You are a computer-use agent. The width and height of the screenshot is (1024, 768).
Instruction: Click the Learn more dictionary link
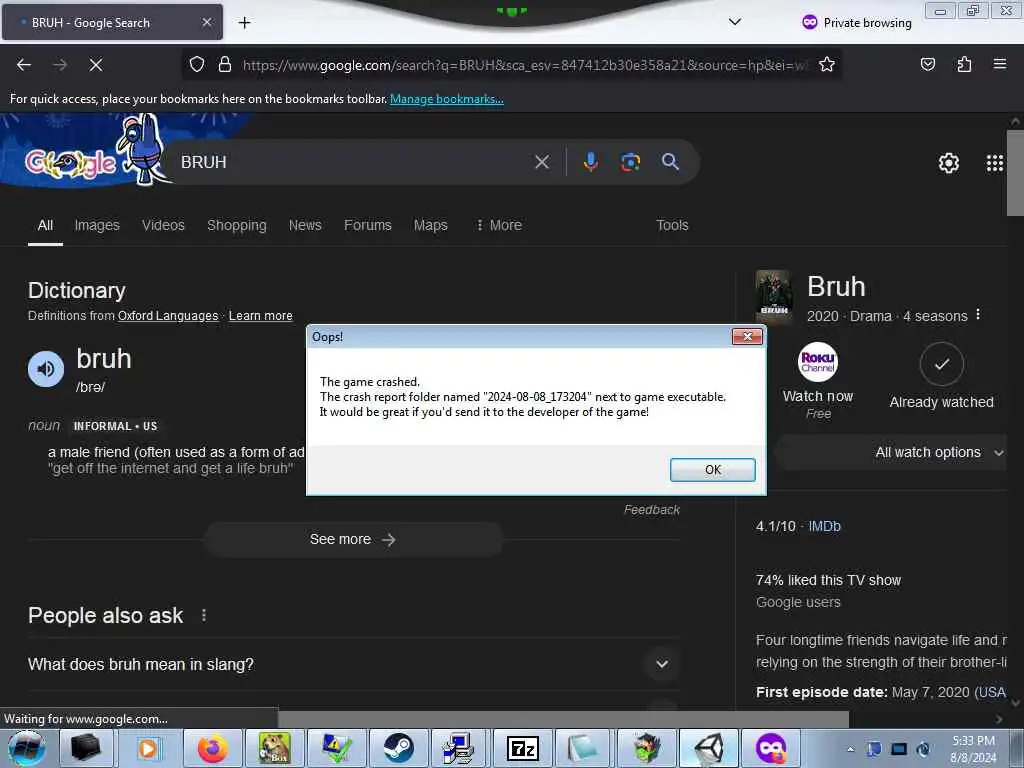click(261, 315)
